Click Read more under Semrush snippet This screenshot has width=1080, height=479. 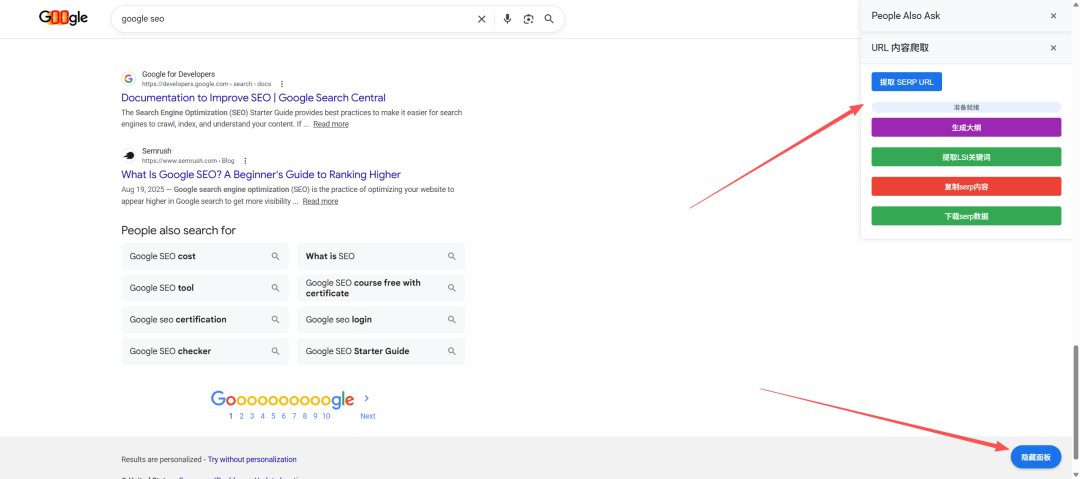tap(320, 201)
